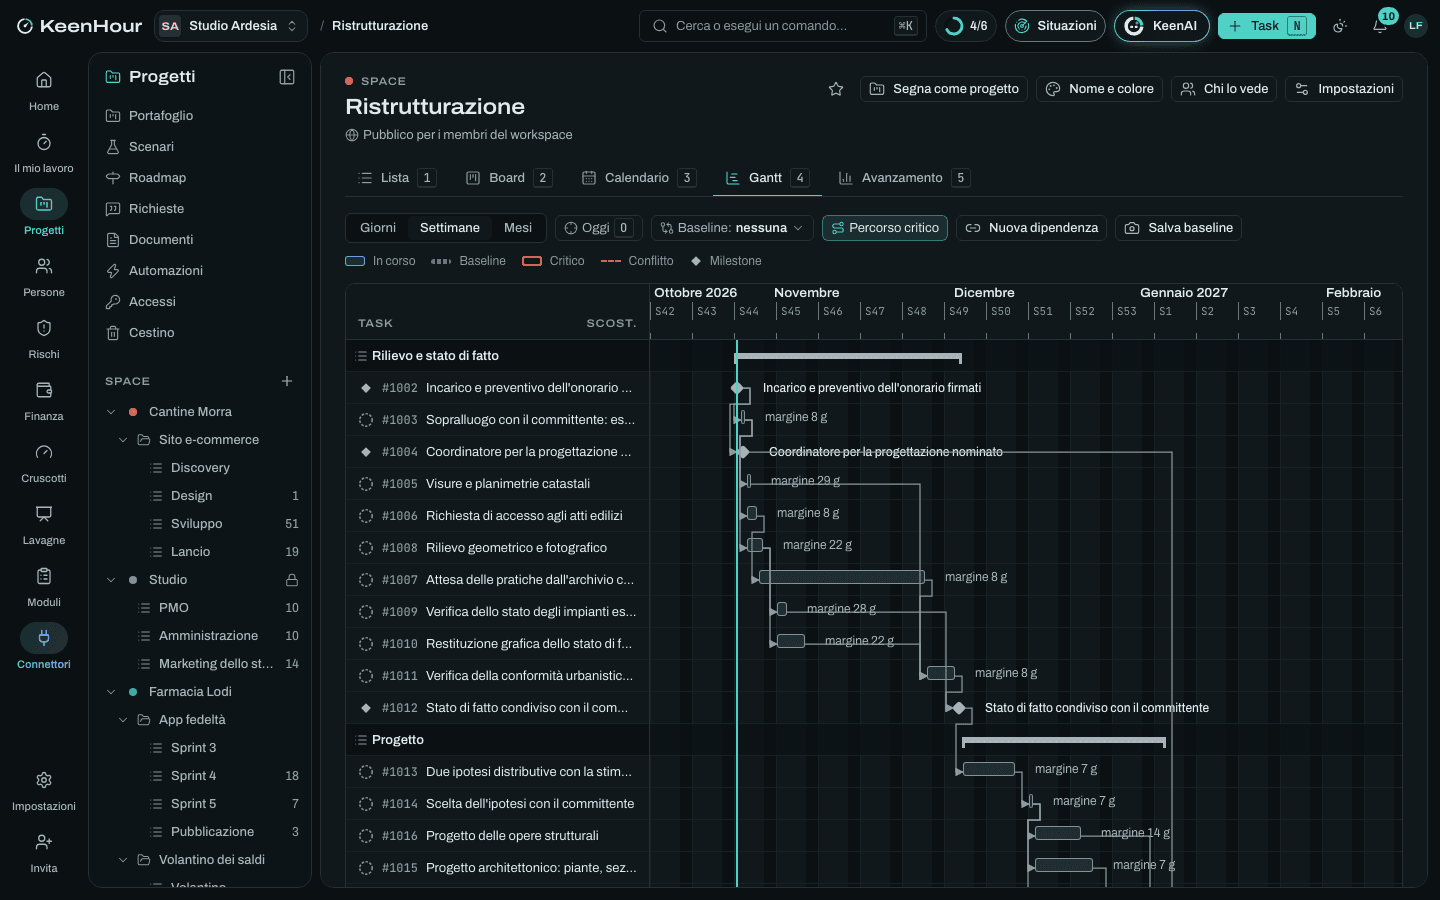This screenshot has height=900, width=1440.
Task: Switch to Lista tab
Action: tap(396, 178)
